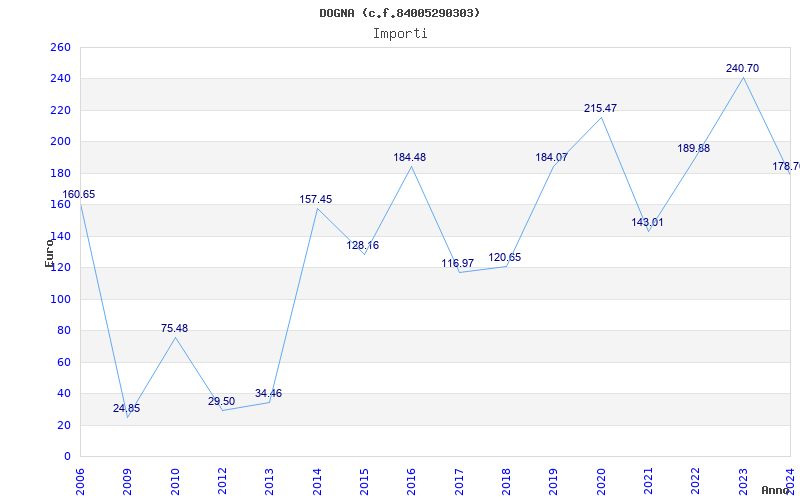The height and width of the screenshot is (500, 800).
Task: Click the x-axis year 2022
Action: 695,482
